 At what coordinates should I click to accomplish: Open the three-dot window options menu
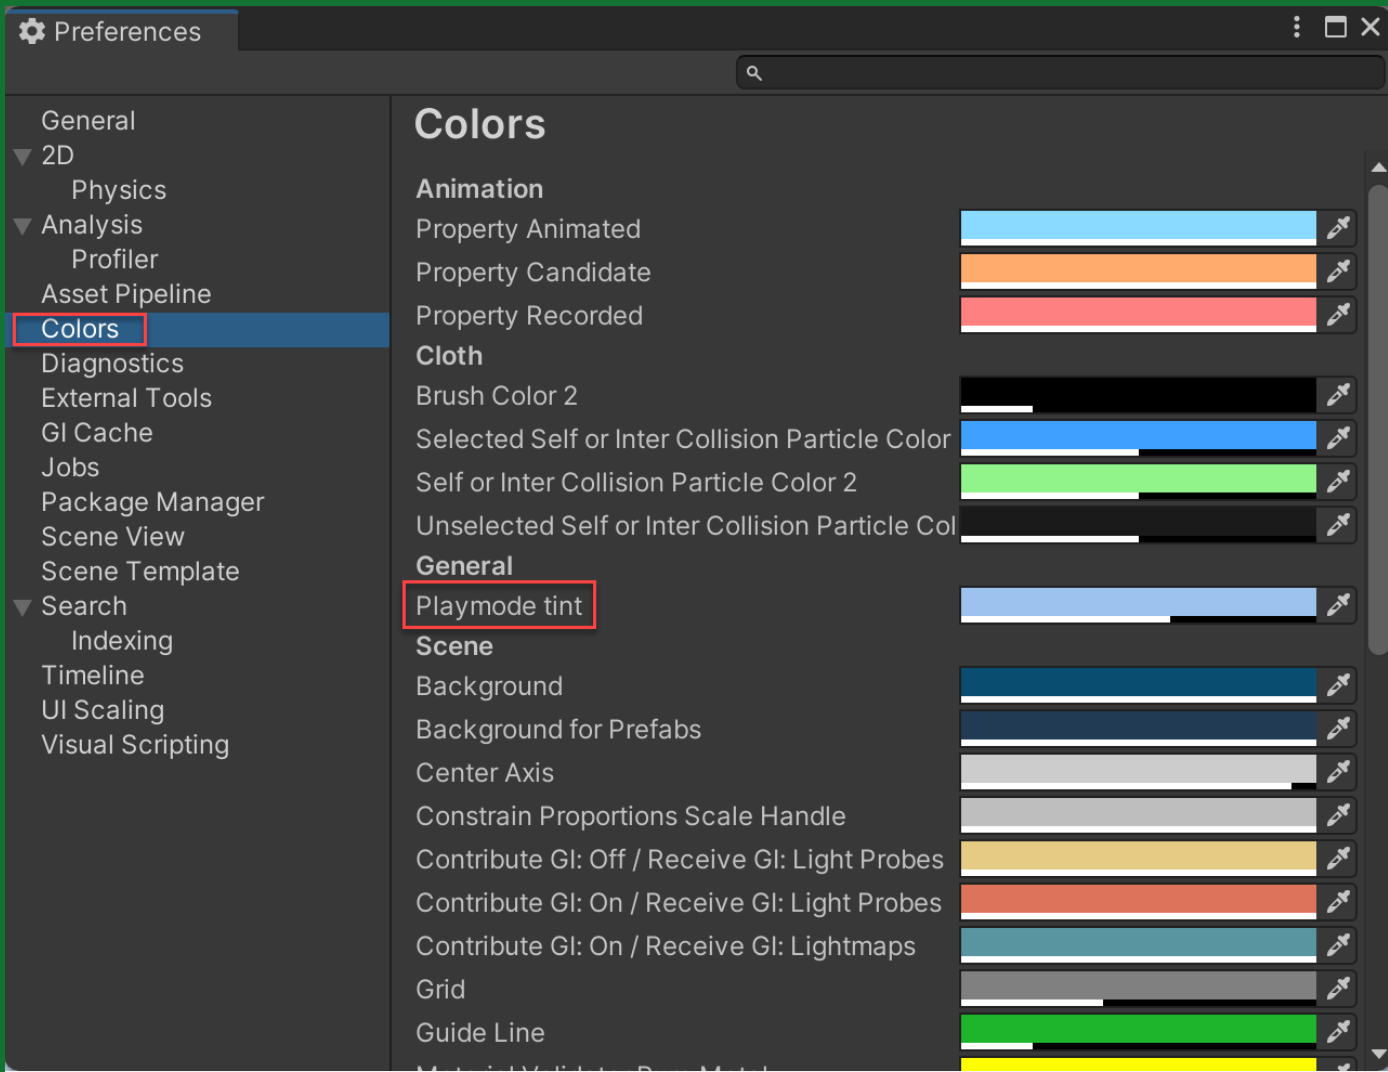pos(1296,27)
